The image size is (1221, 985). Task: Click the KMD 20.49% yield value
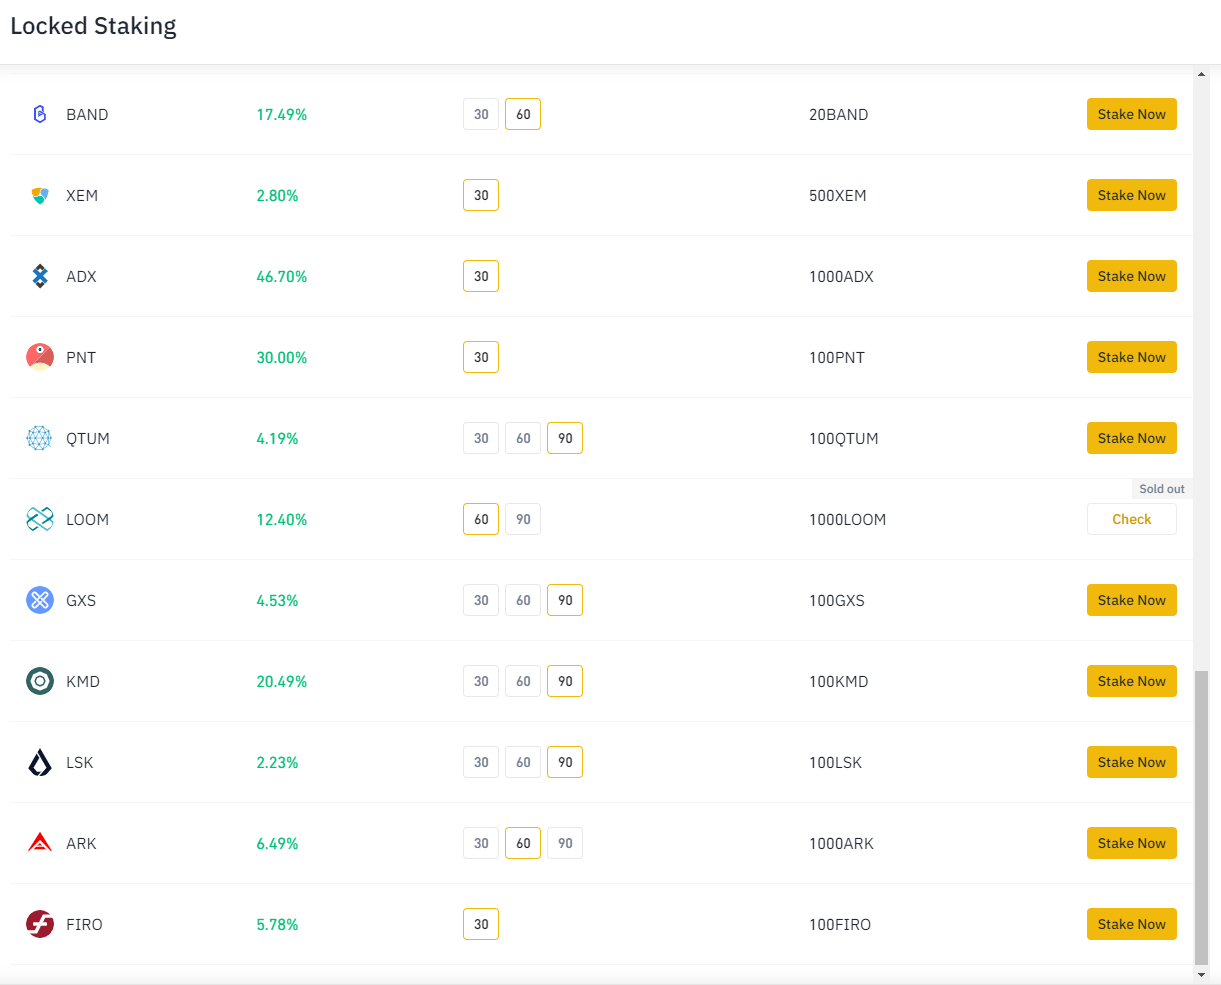click(282, 681)
